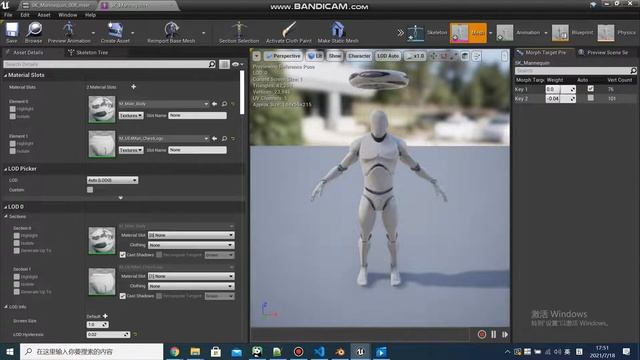Browse to Element 1 material in content browser
This screenshot has width=640, height=360.
(224, 139)
